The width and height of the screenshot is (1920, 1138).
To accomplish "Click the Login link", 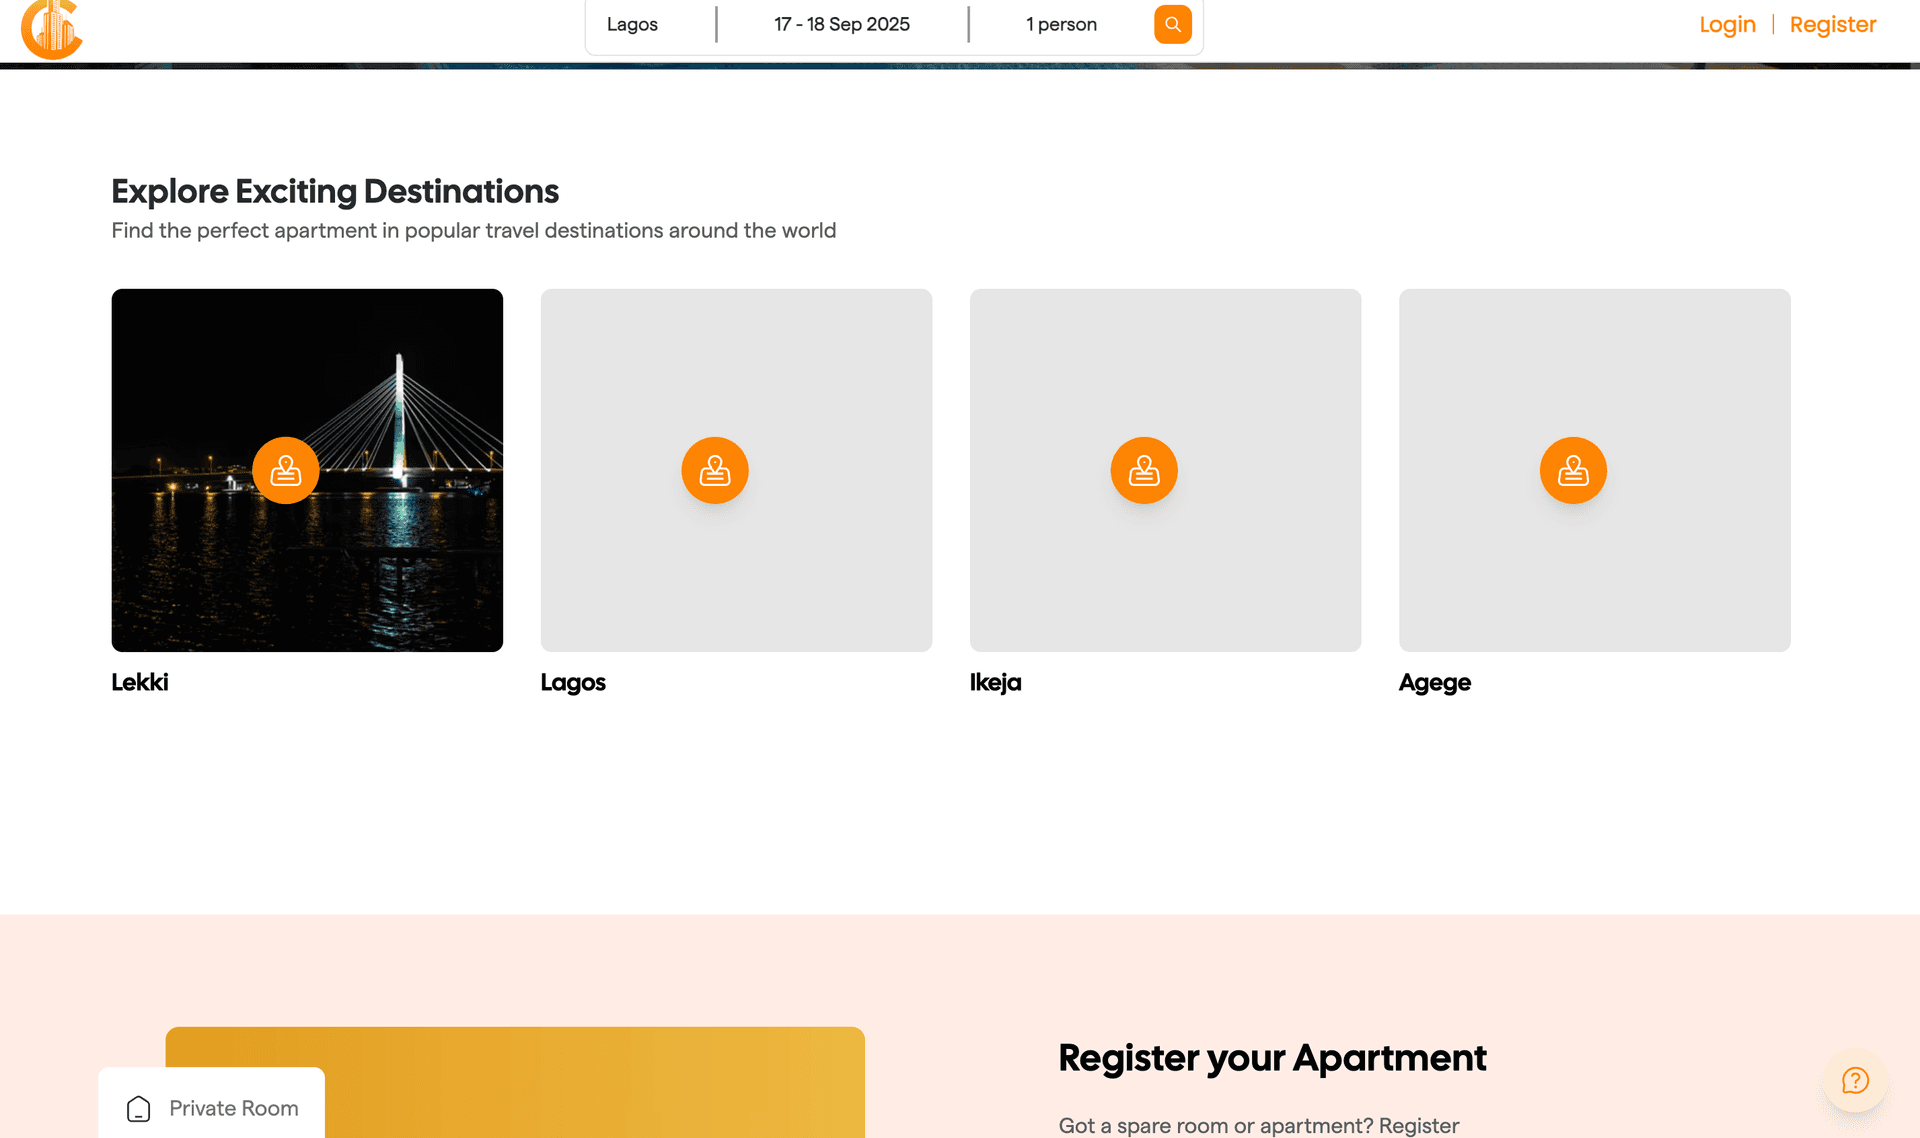I will (x=1727, y=24).
